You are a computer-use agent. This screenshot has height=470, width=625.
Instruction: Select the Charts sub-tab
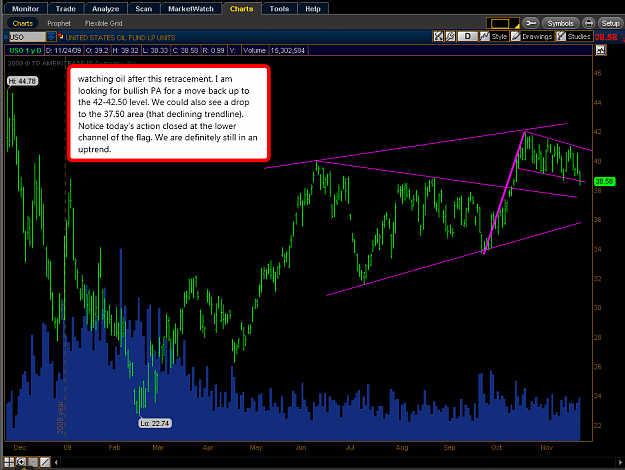click(x=22, y=24)
